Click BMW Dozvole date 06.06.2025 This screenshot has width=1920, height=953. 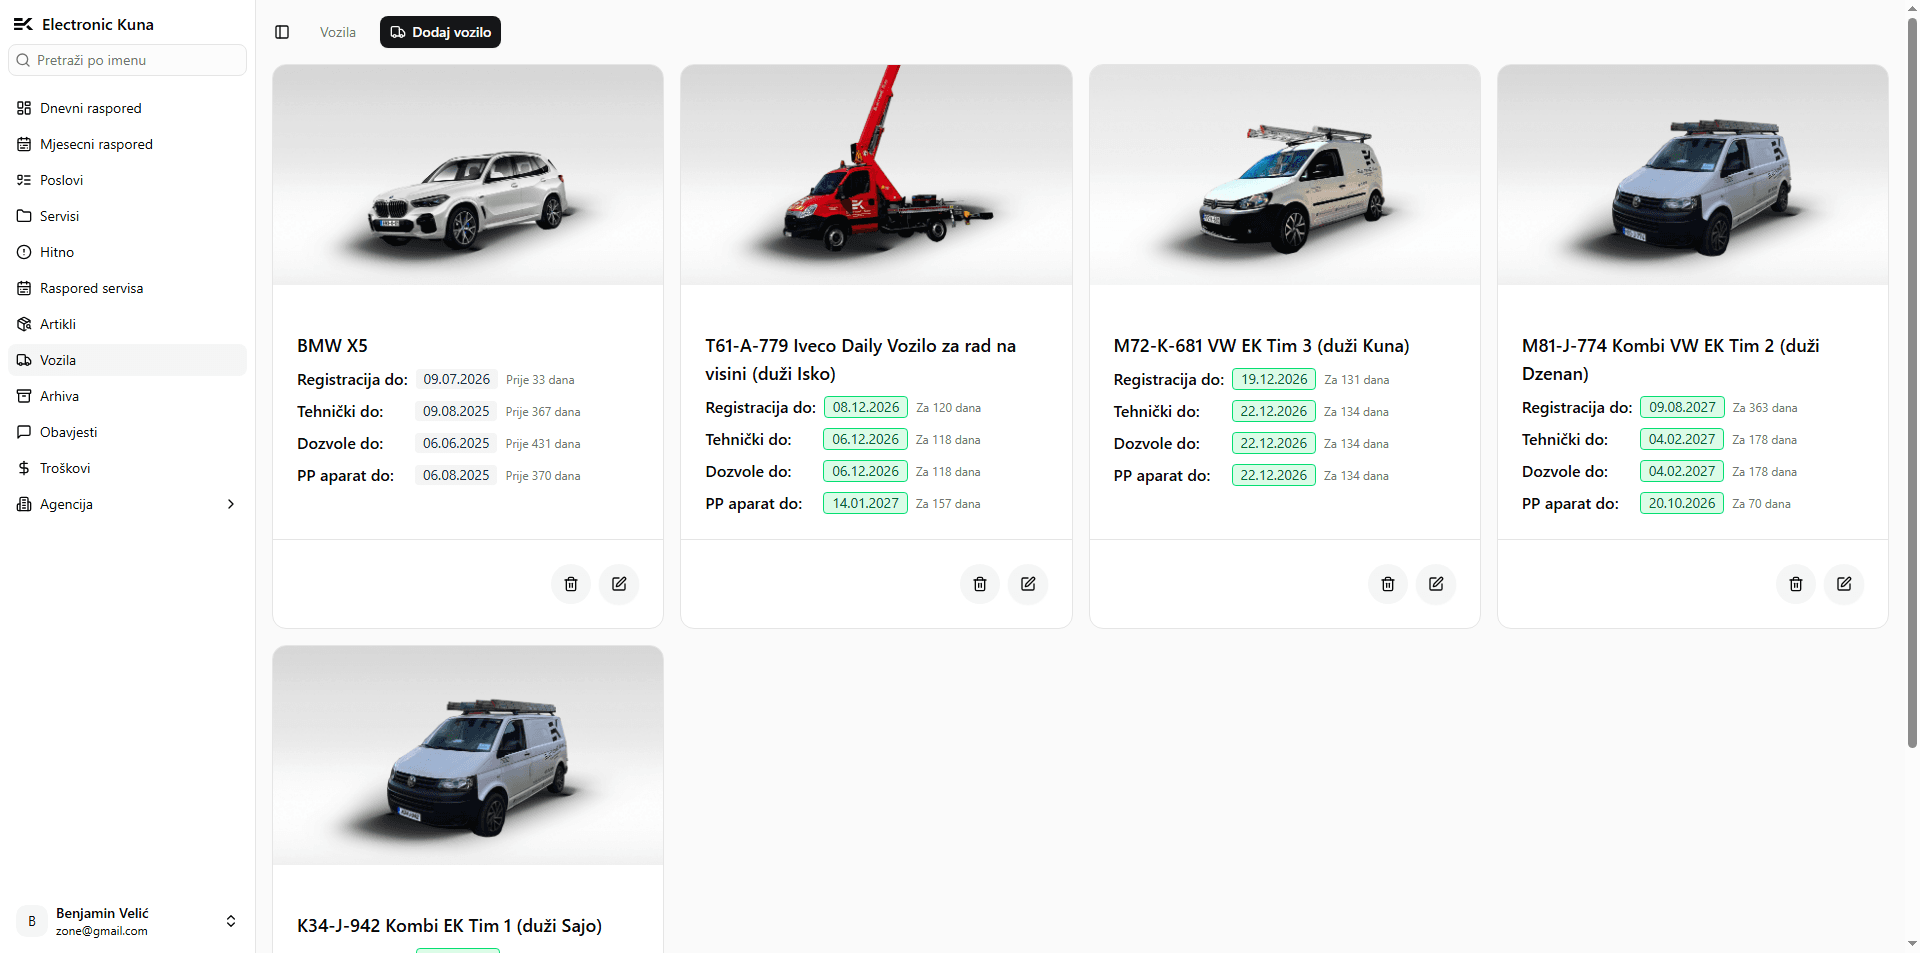456,443
